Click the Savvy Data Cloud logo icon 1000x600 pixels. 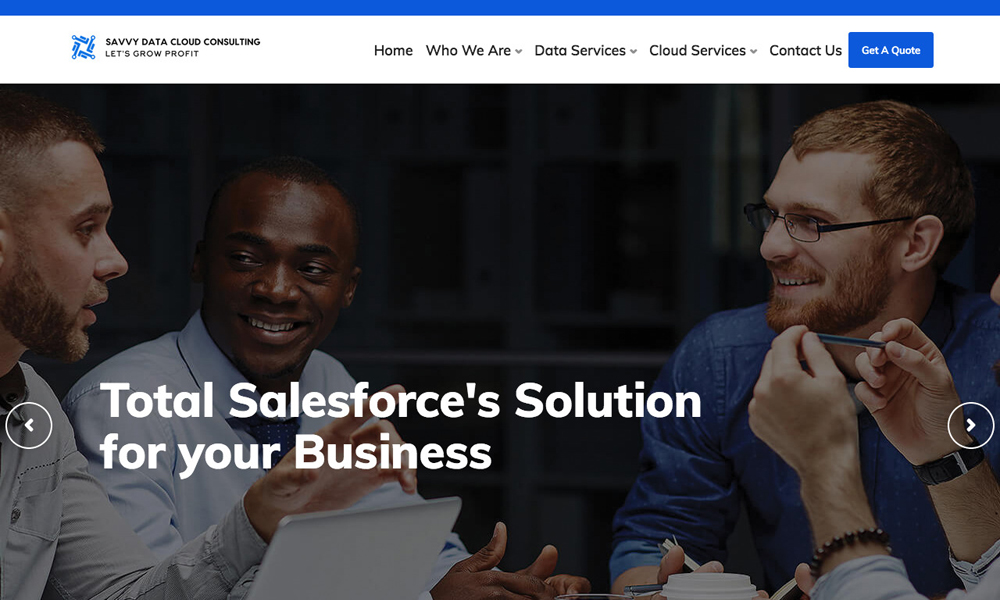point(84,47)
